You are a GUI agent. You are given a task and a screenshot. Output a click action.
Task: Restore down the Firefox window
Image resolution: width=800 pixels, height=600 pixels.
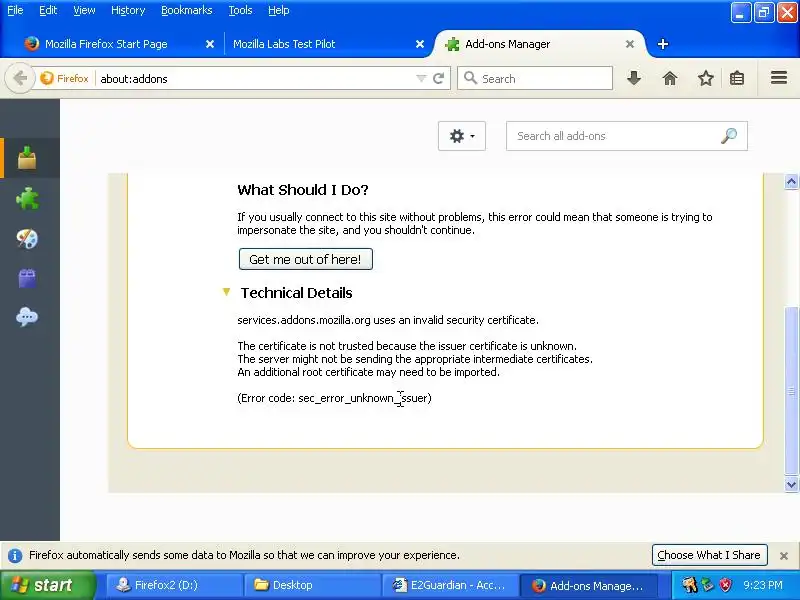click(764, 13)
